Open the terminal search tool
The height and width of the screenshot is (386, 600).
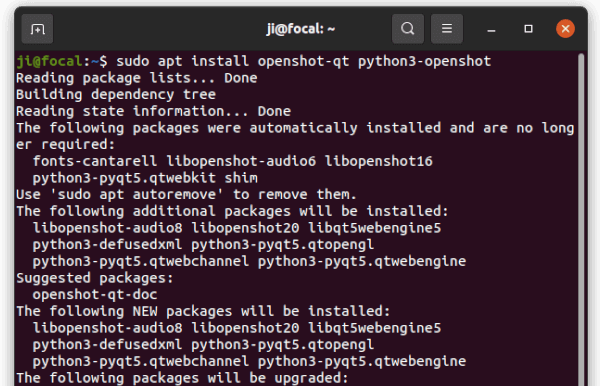tap(408, 29)
